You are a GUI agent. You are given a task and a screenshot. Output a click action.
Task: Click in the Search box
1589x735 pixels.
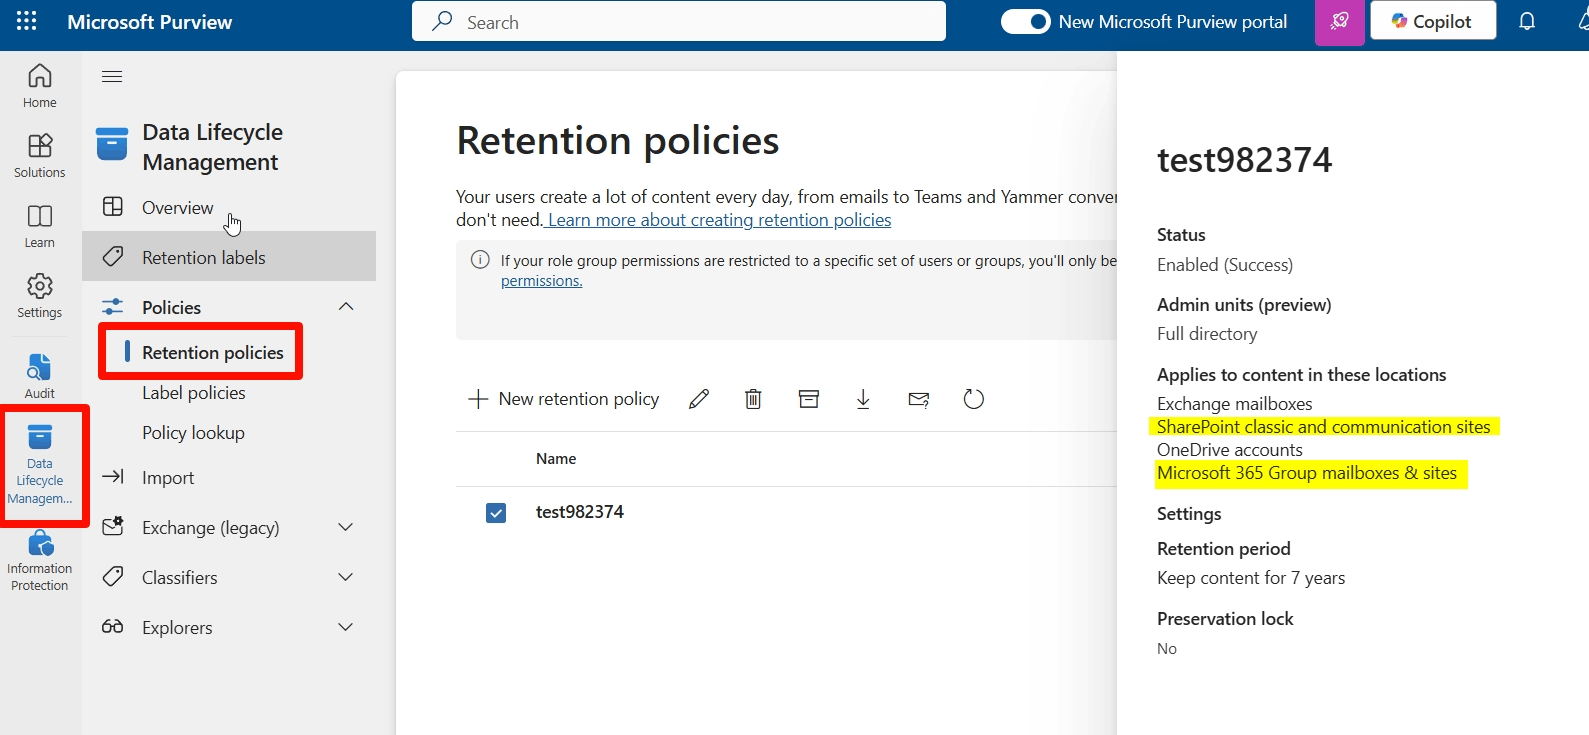[679, 21]
